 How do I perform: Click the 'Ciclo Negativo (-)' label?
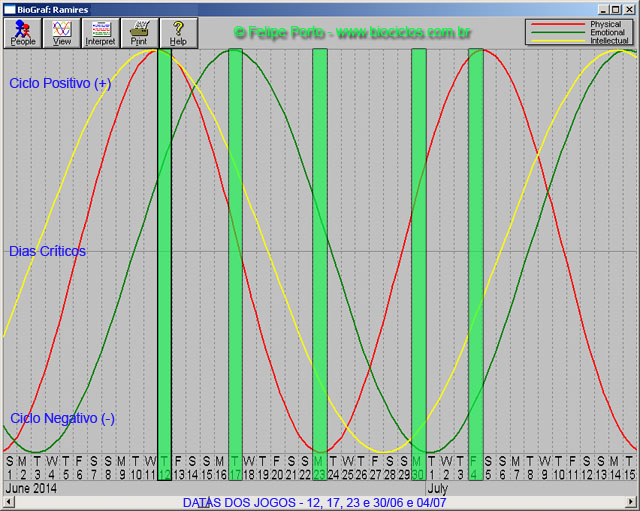pos(62,418)
